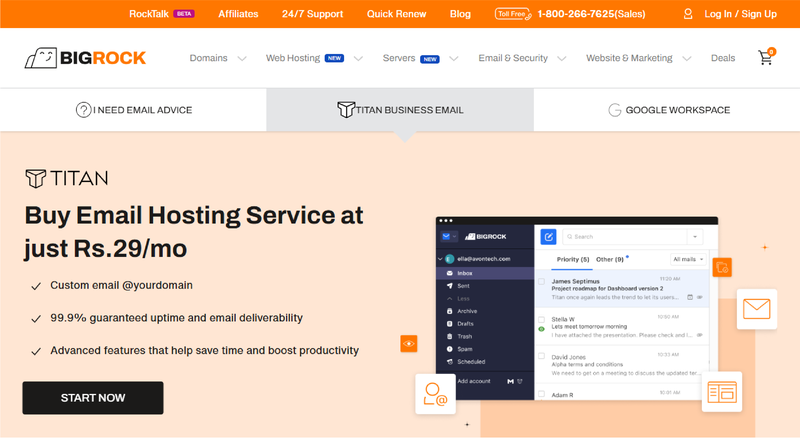
Task: Open the Affiliates link
Action: [x=238, y=14]
